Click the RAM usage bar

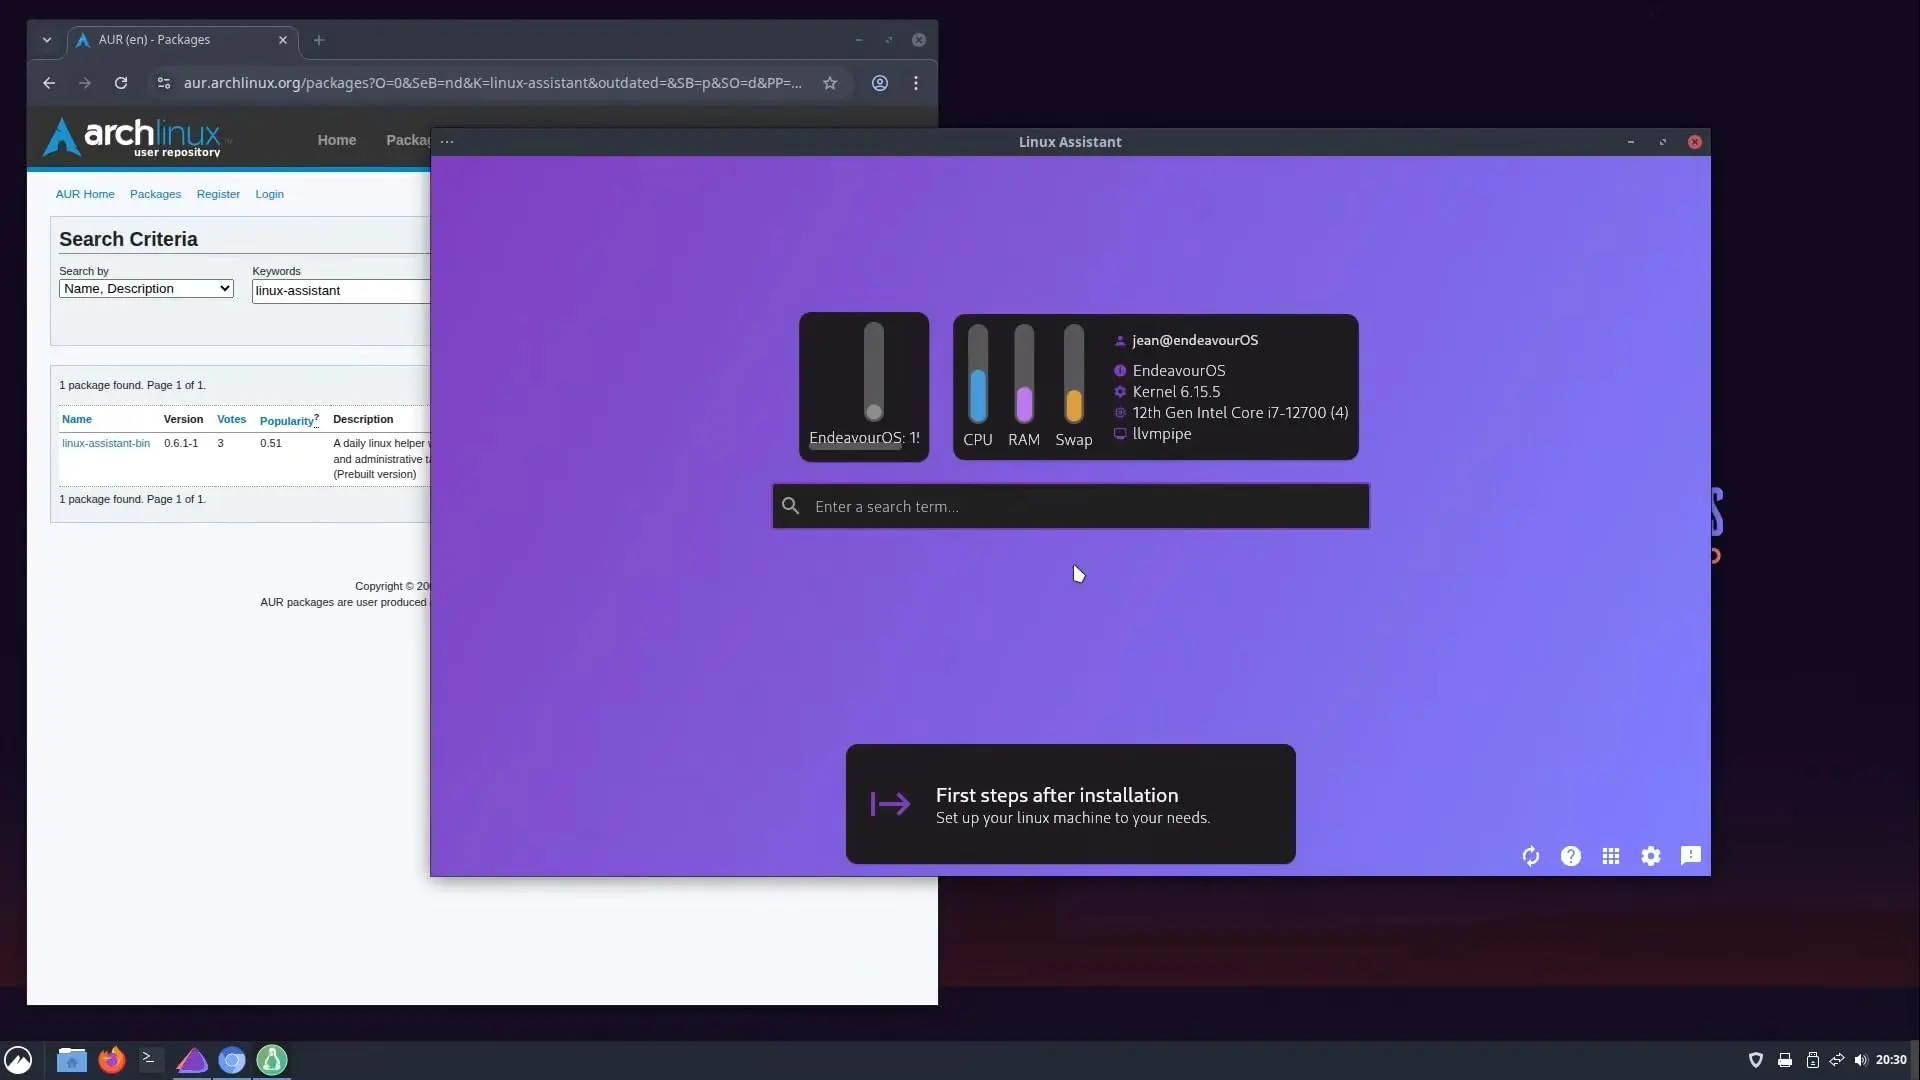tap(1024, 374)
